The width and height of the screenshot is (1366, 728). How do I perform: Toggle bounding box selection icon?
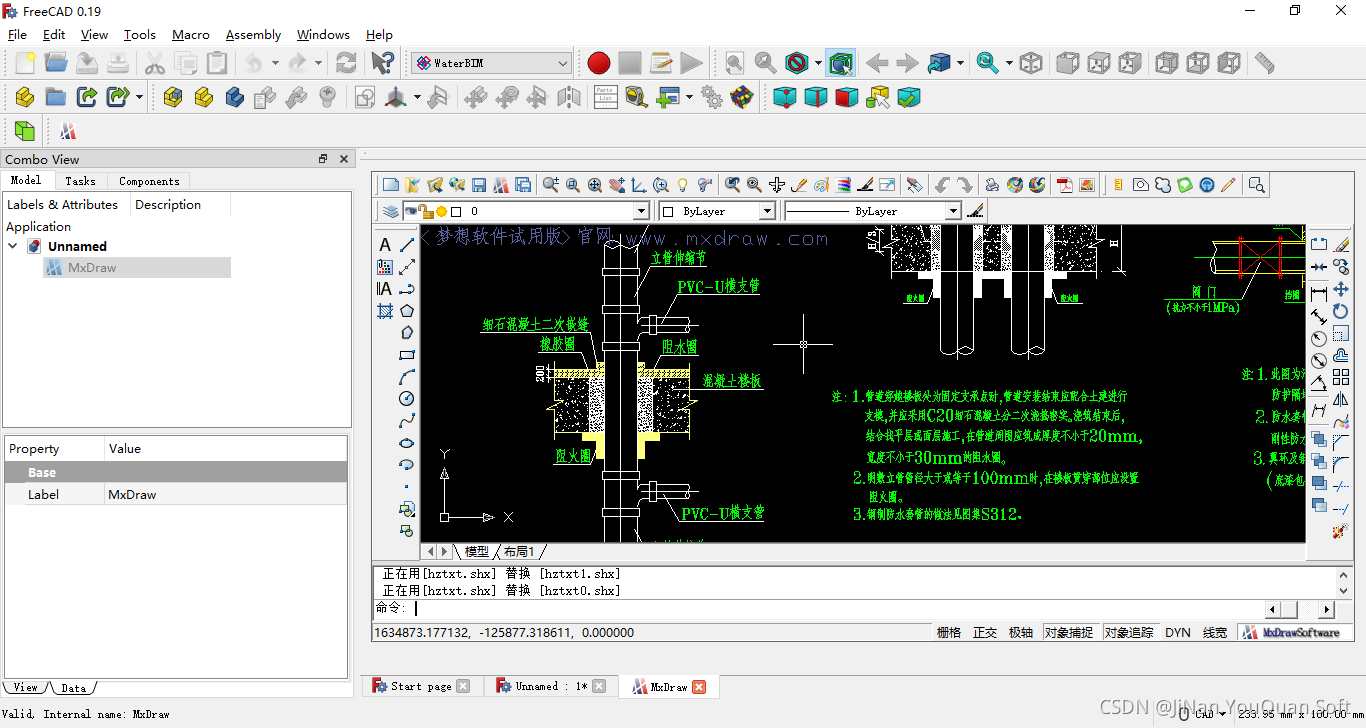click(840, 63)
